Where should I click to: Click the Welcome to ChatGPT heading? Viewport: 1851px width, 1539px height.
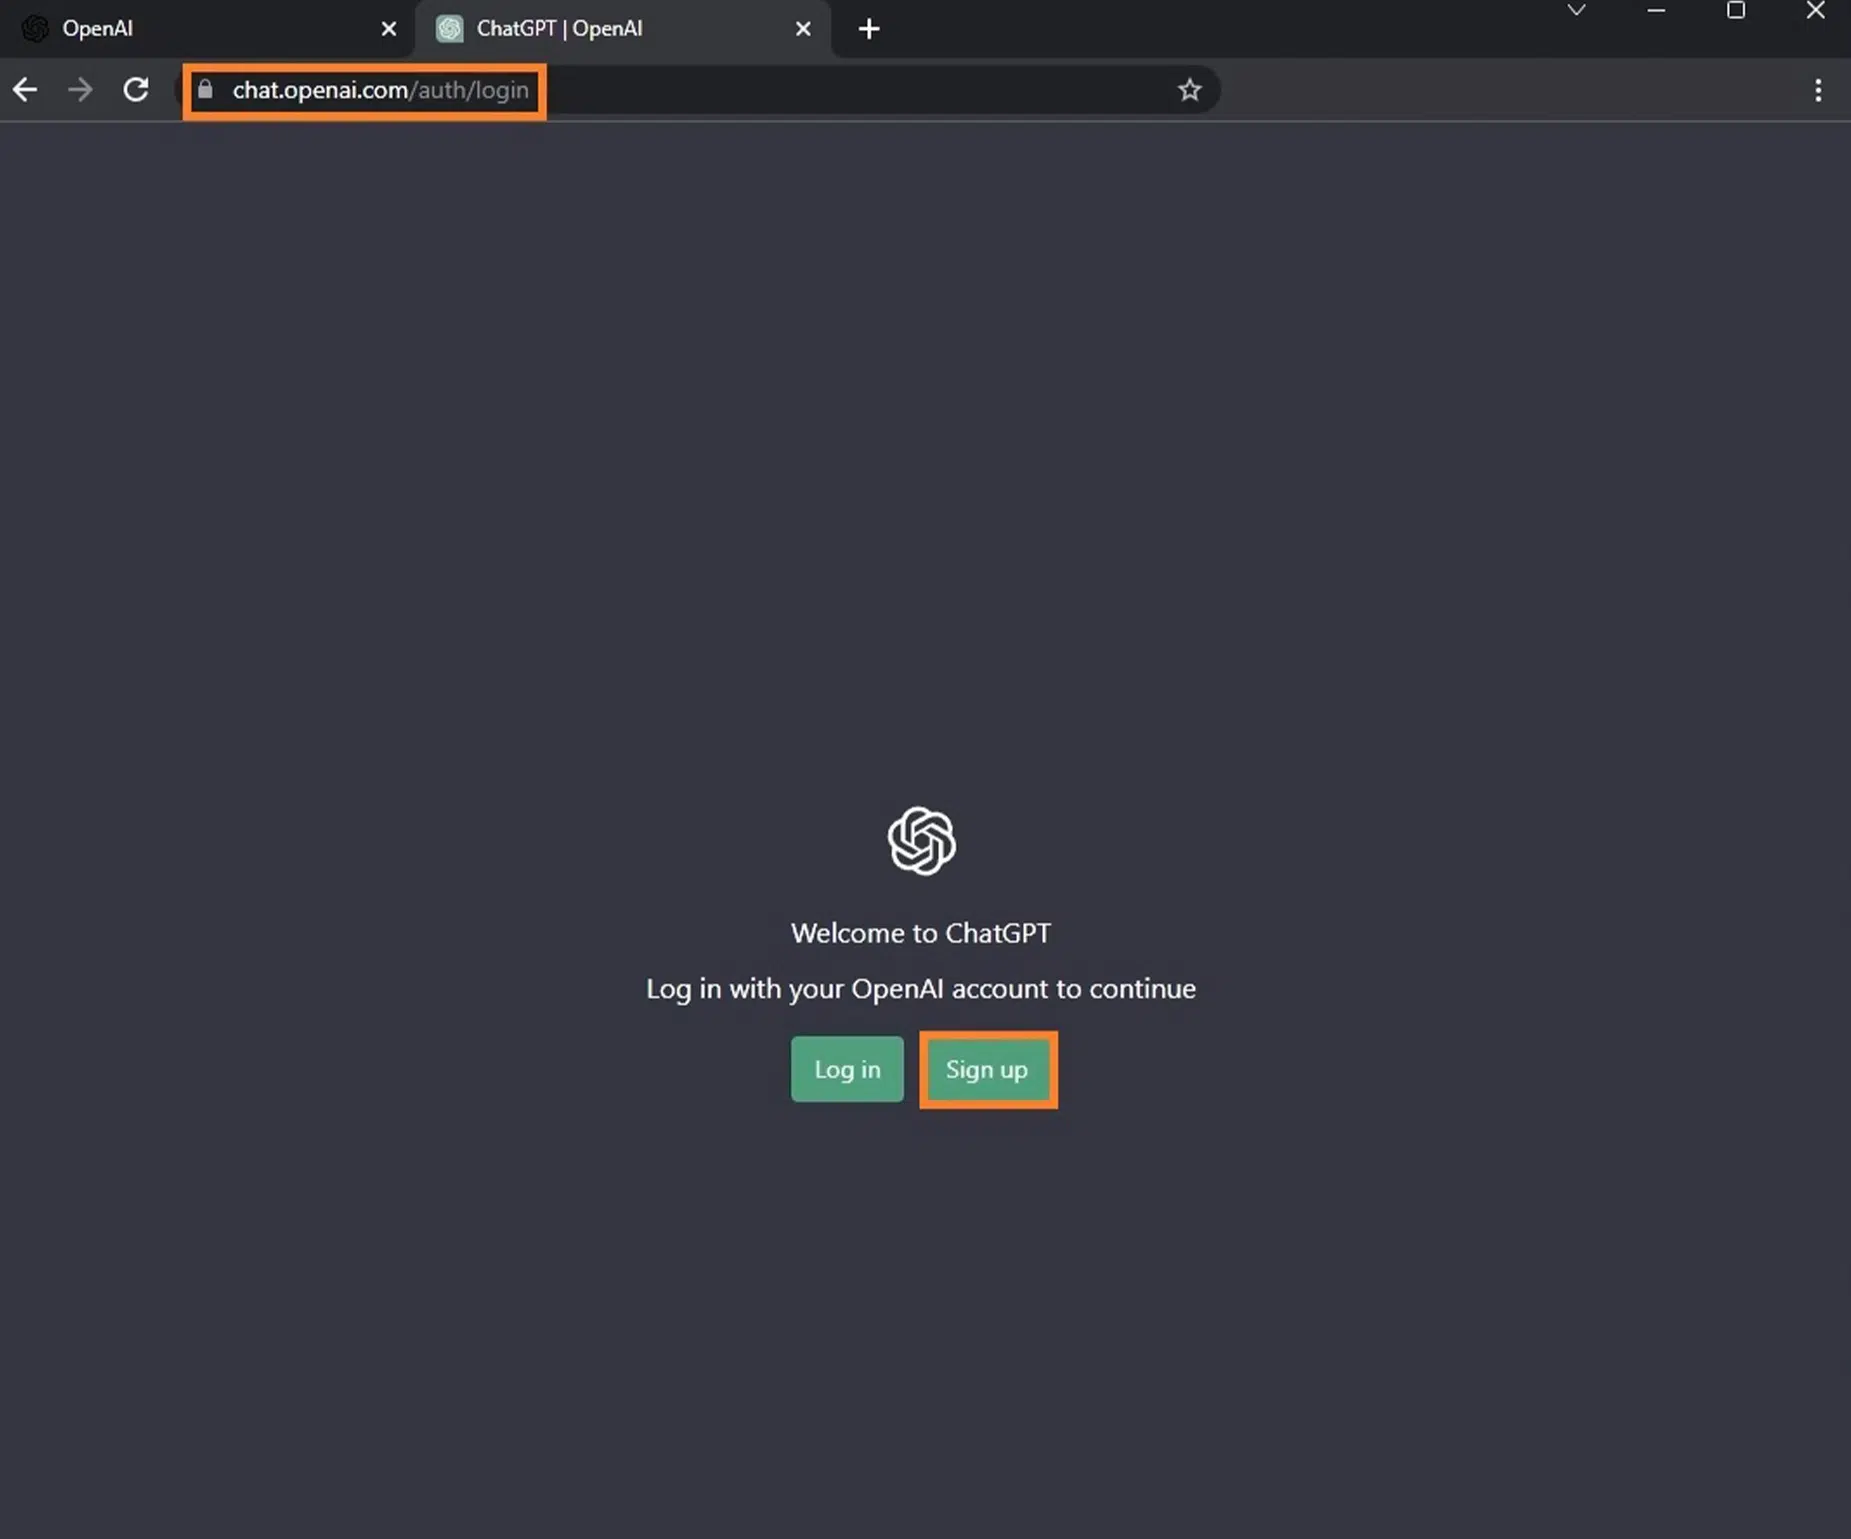pos(920,933)
